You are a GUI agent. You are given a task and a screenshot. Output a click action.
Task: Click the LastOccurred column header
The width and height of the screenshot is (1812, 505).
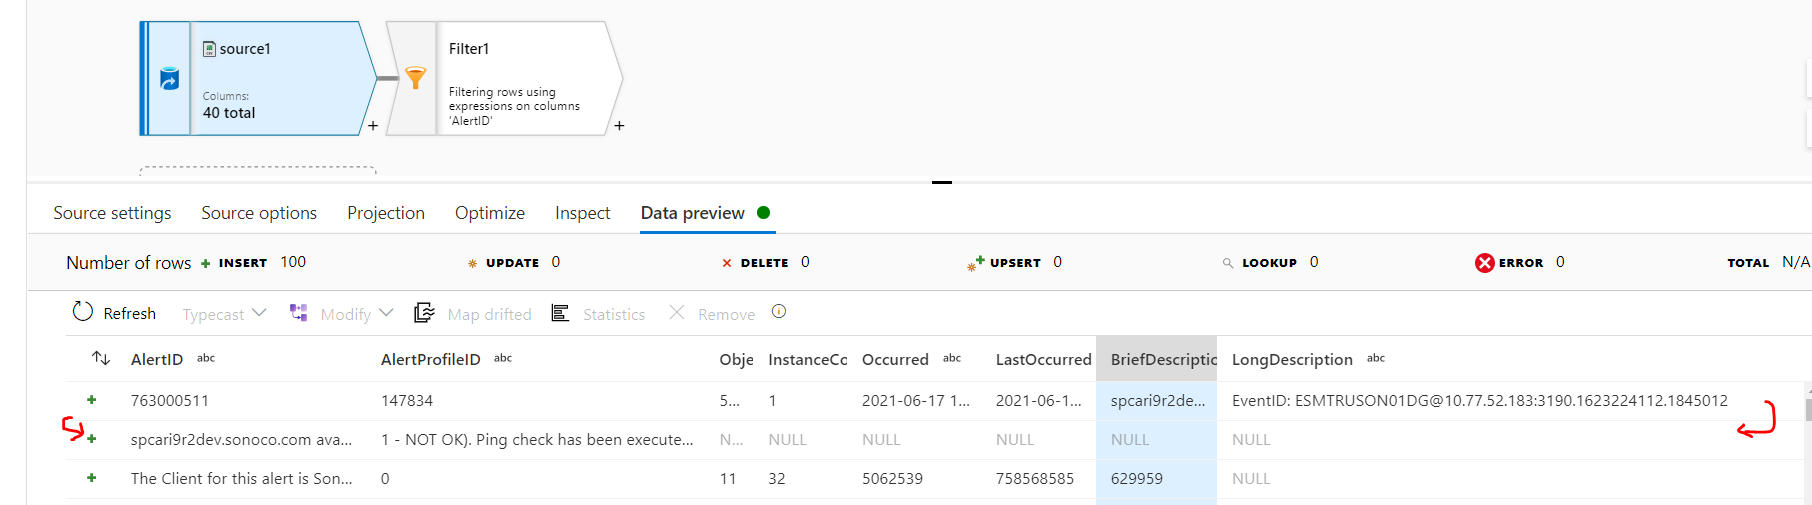coord(1043,359)
